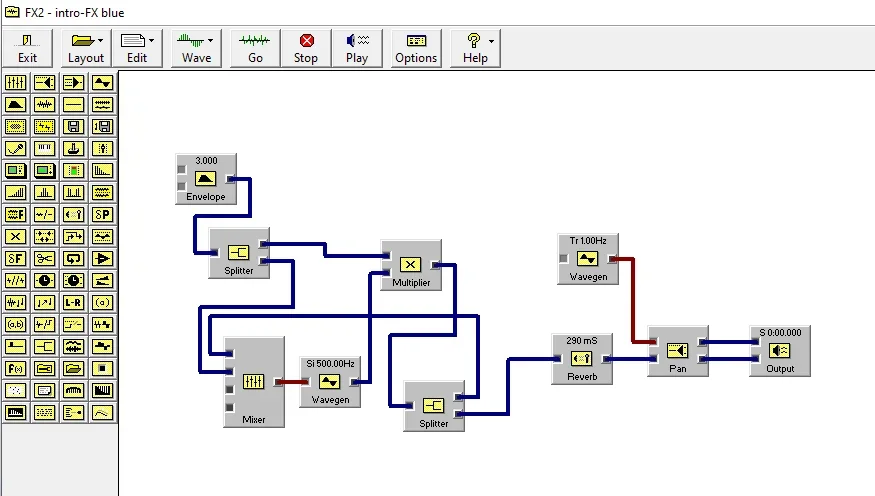Expand the Layout dropdown arrow
This screenshot has width=875, height=496.
100,41
